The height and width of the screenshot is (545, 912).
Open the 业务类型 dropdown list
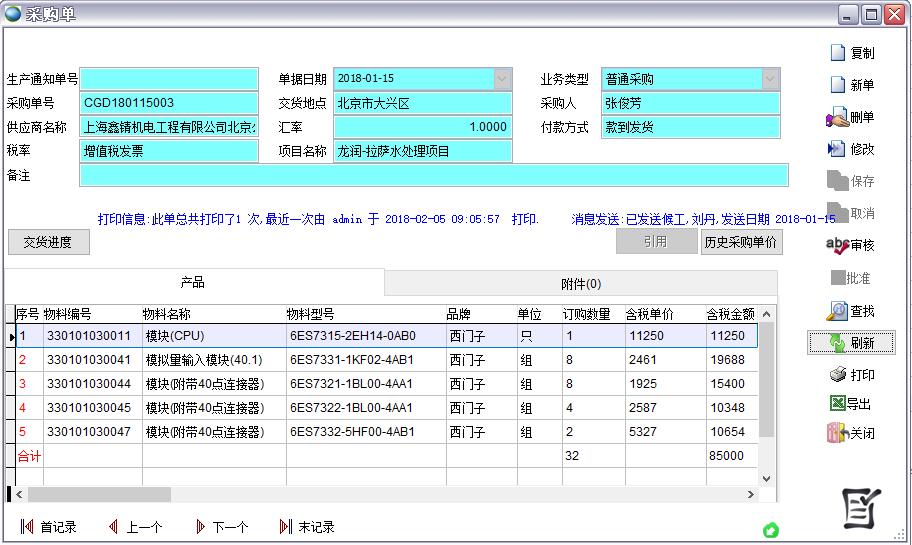pos(769,79)
